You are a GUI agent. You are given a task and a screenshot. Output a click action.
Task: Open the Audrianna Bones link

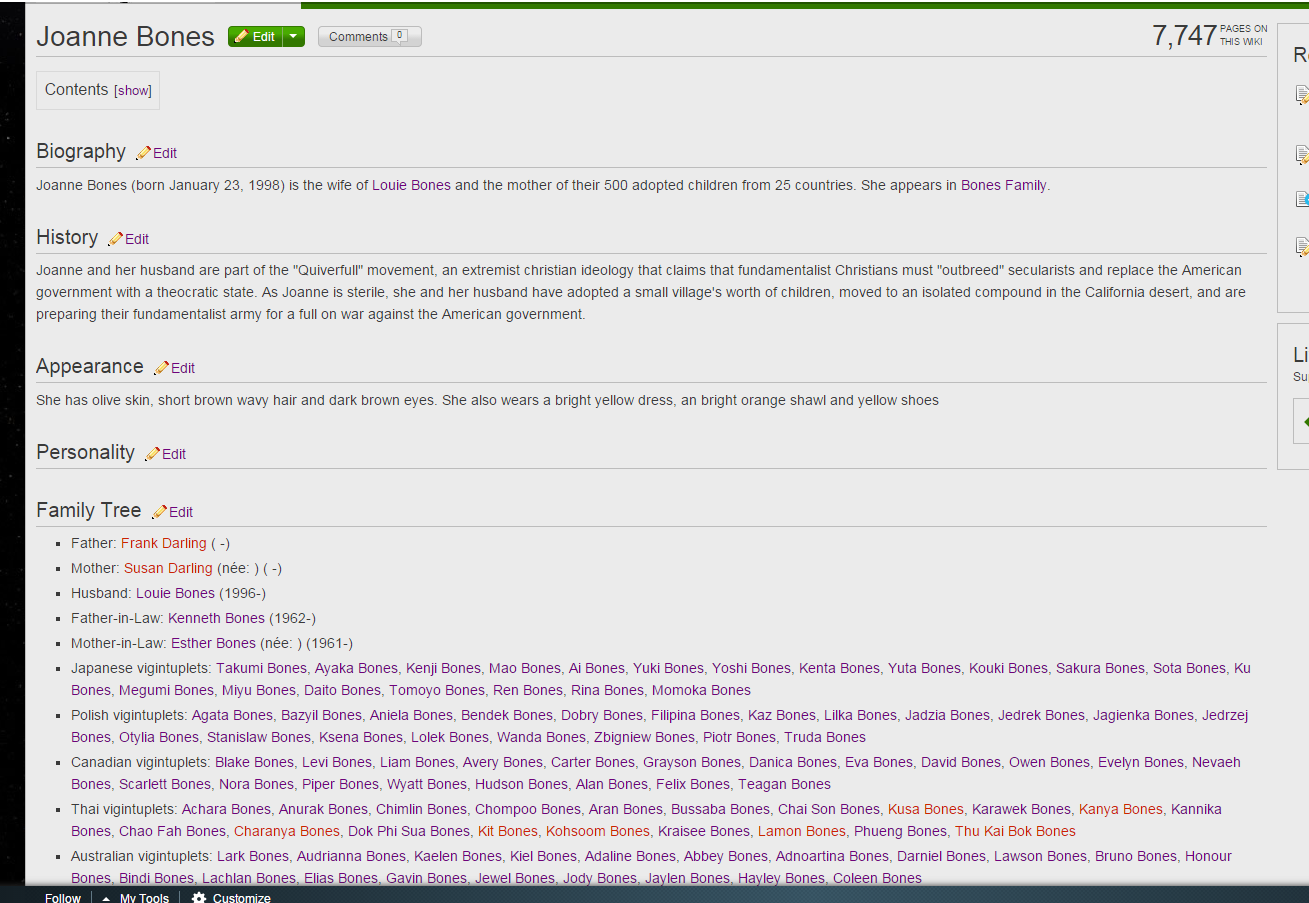[351, 856]
